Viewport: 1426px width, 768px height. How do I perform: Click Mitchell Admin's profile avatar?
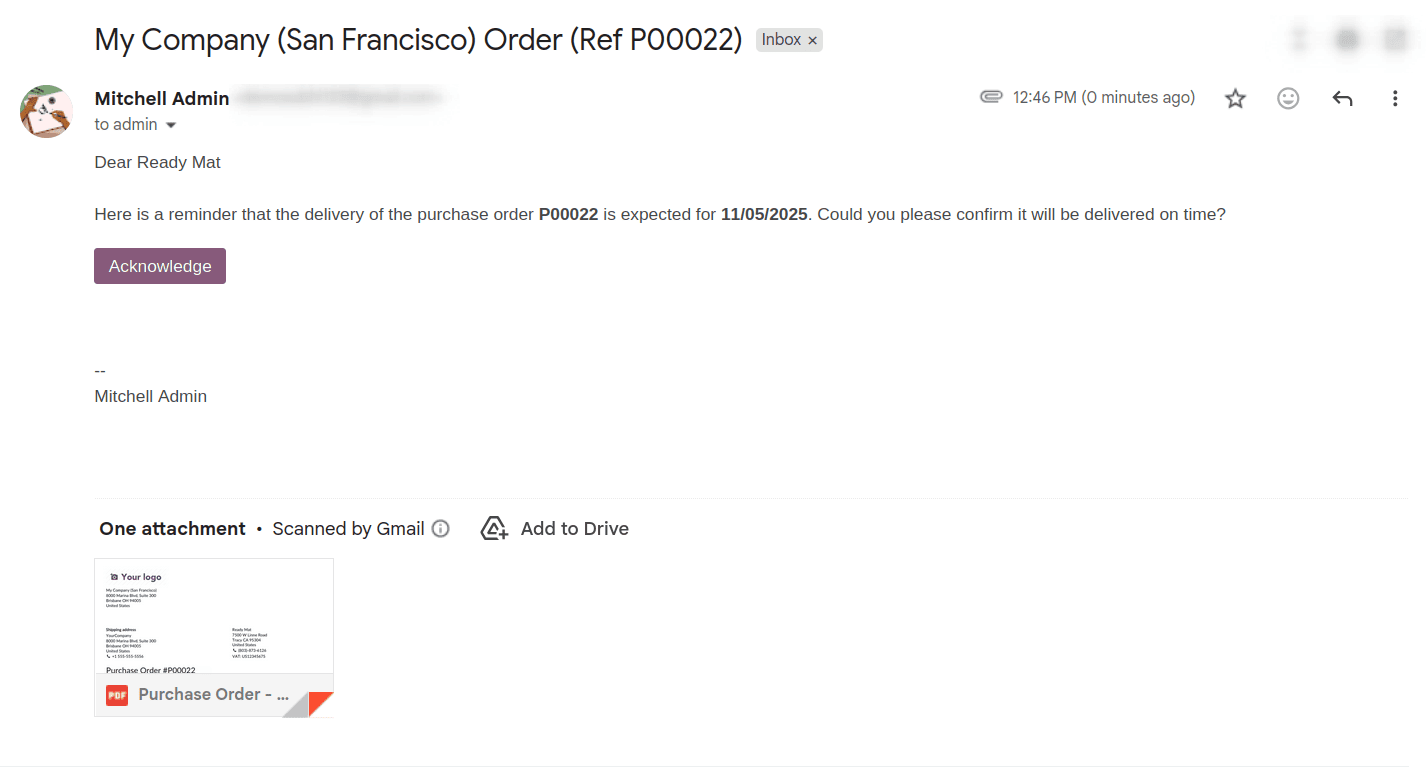click(x=45, y=111)
